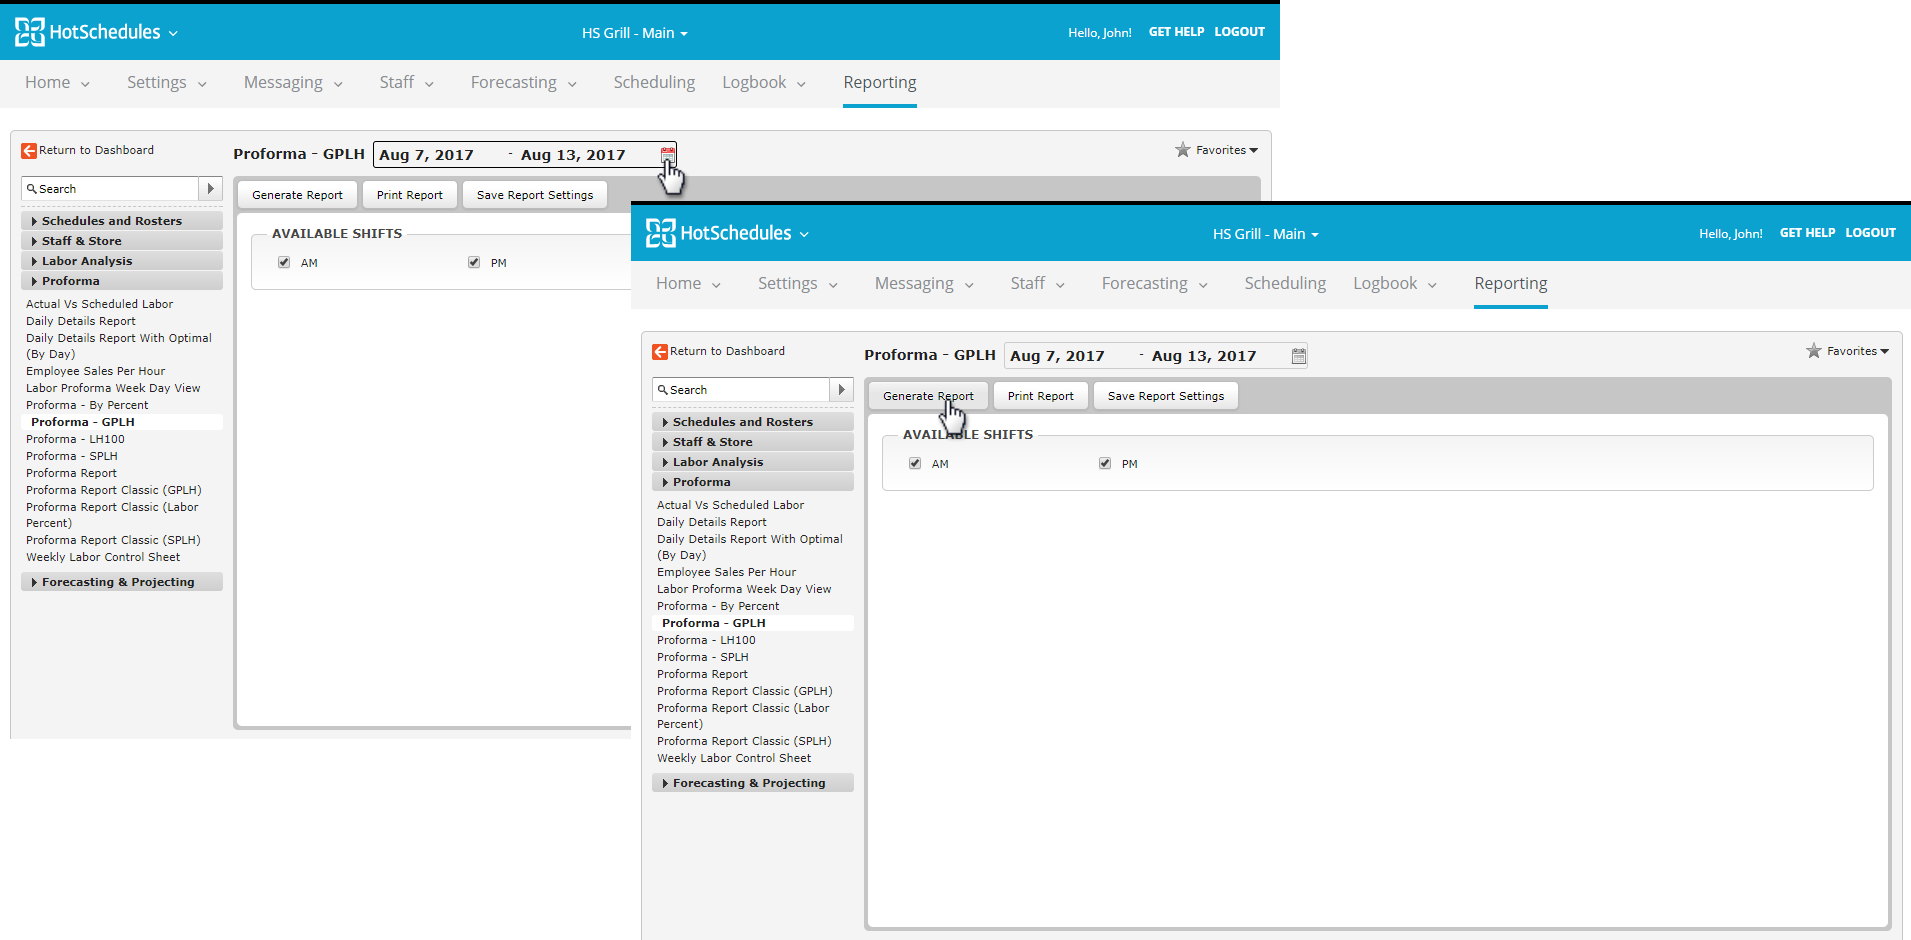This screenshot has width=1911, height=940.
Task: Click Search field in back window
Action: [110, 189]
